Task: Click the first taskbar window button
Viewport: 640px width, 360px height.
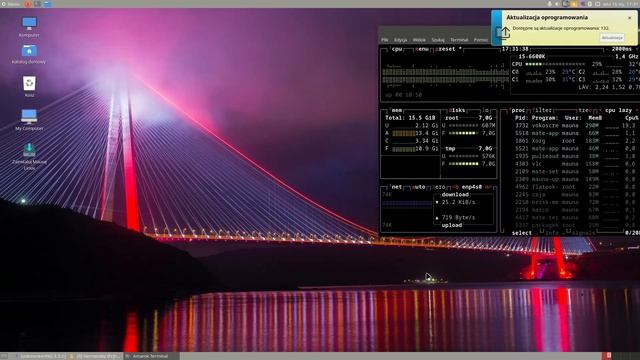Action: point(42,356)
